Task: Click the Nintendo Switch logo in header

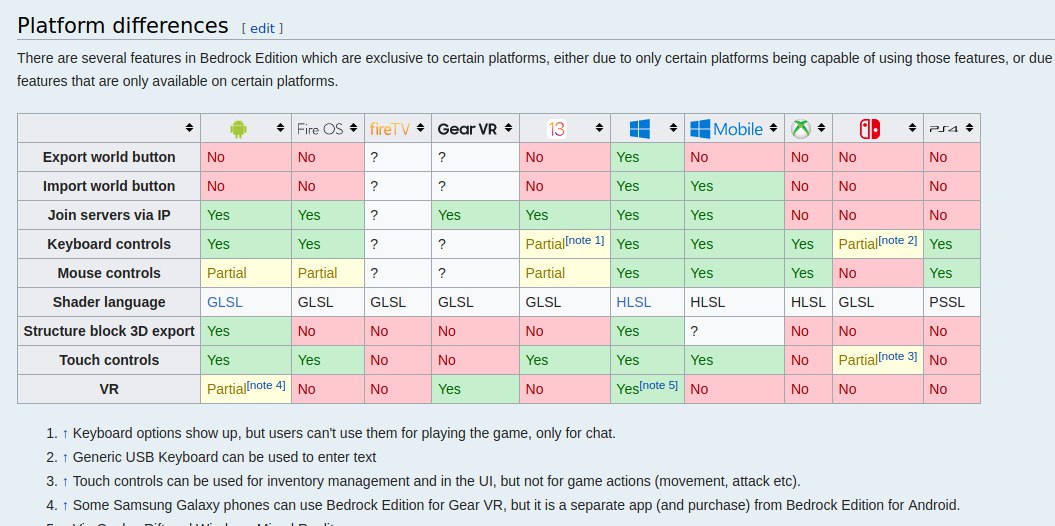Action: [870, 128]
